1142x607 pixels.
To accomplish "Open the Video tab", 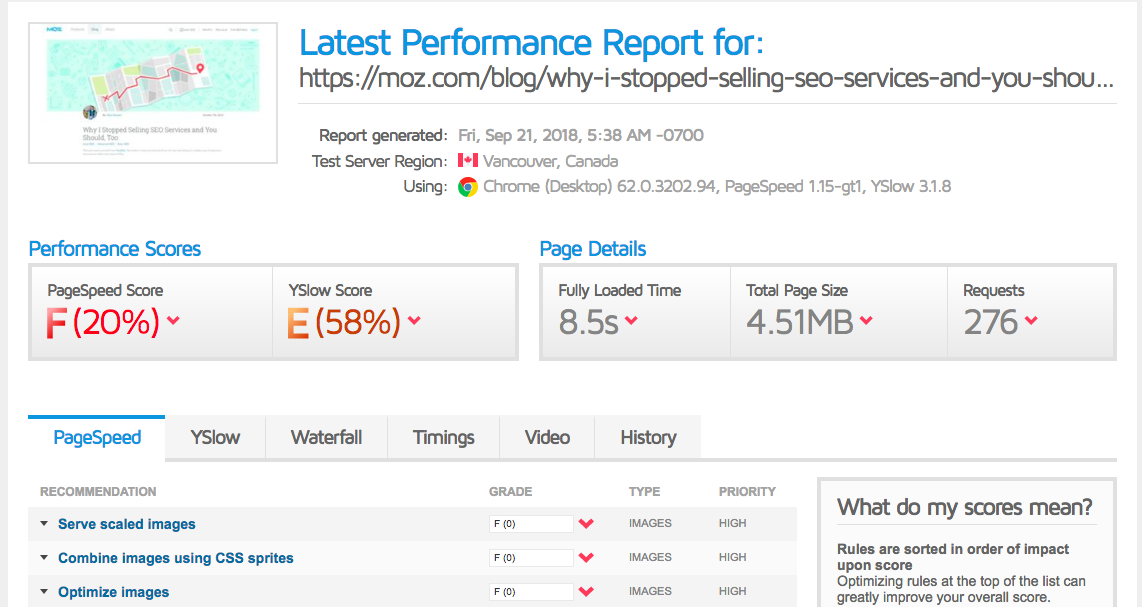I will tap(547, 437).
